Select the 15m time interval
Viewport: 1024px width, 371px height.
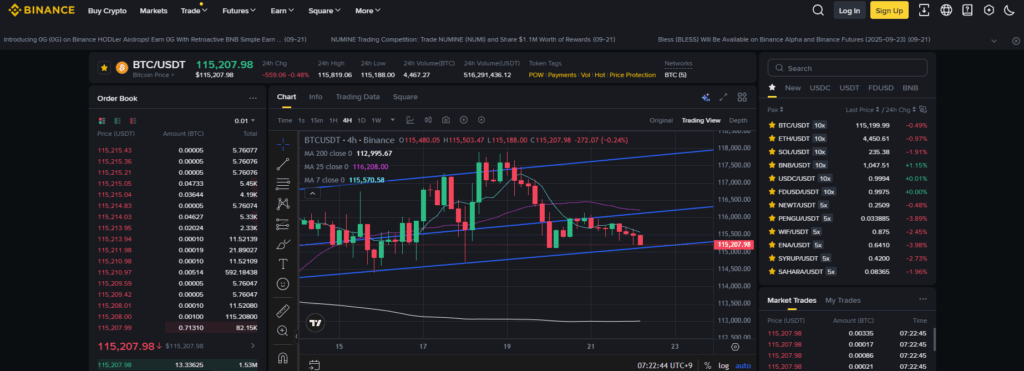click(317, 120)
